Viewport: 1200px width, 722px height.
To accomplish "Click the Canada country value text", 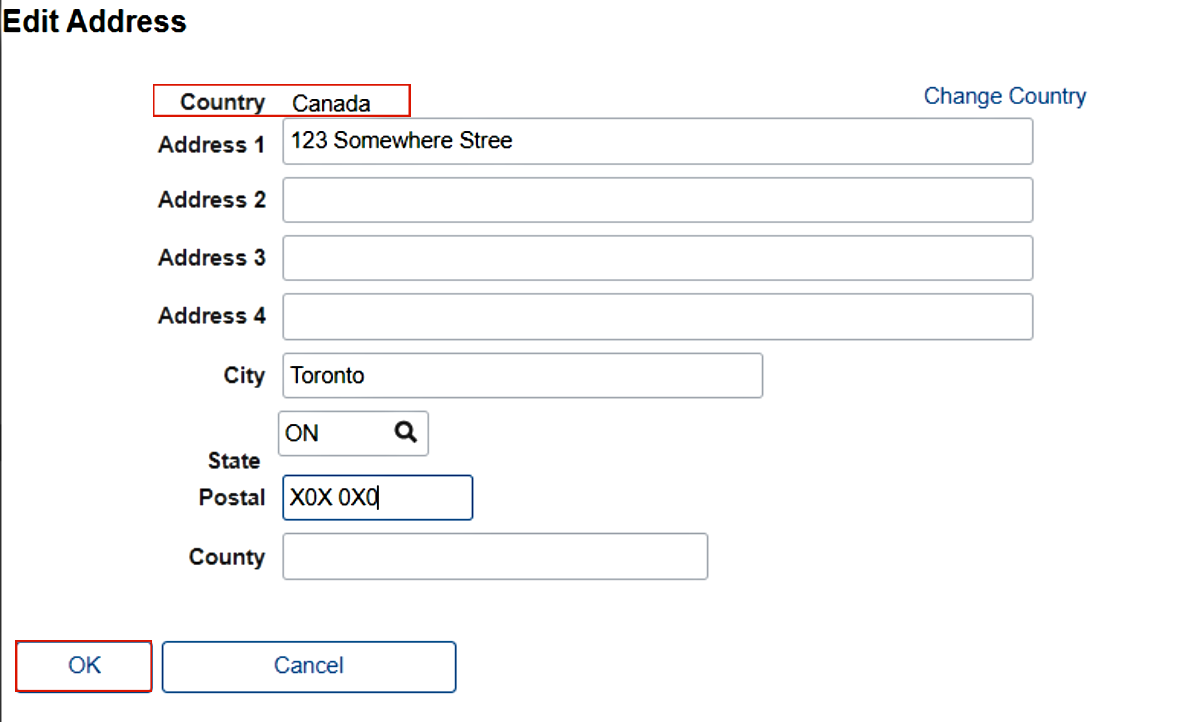I will pos(331,103).
